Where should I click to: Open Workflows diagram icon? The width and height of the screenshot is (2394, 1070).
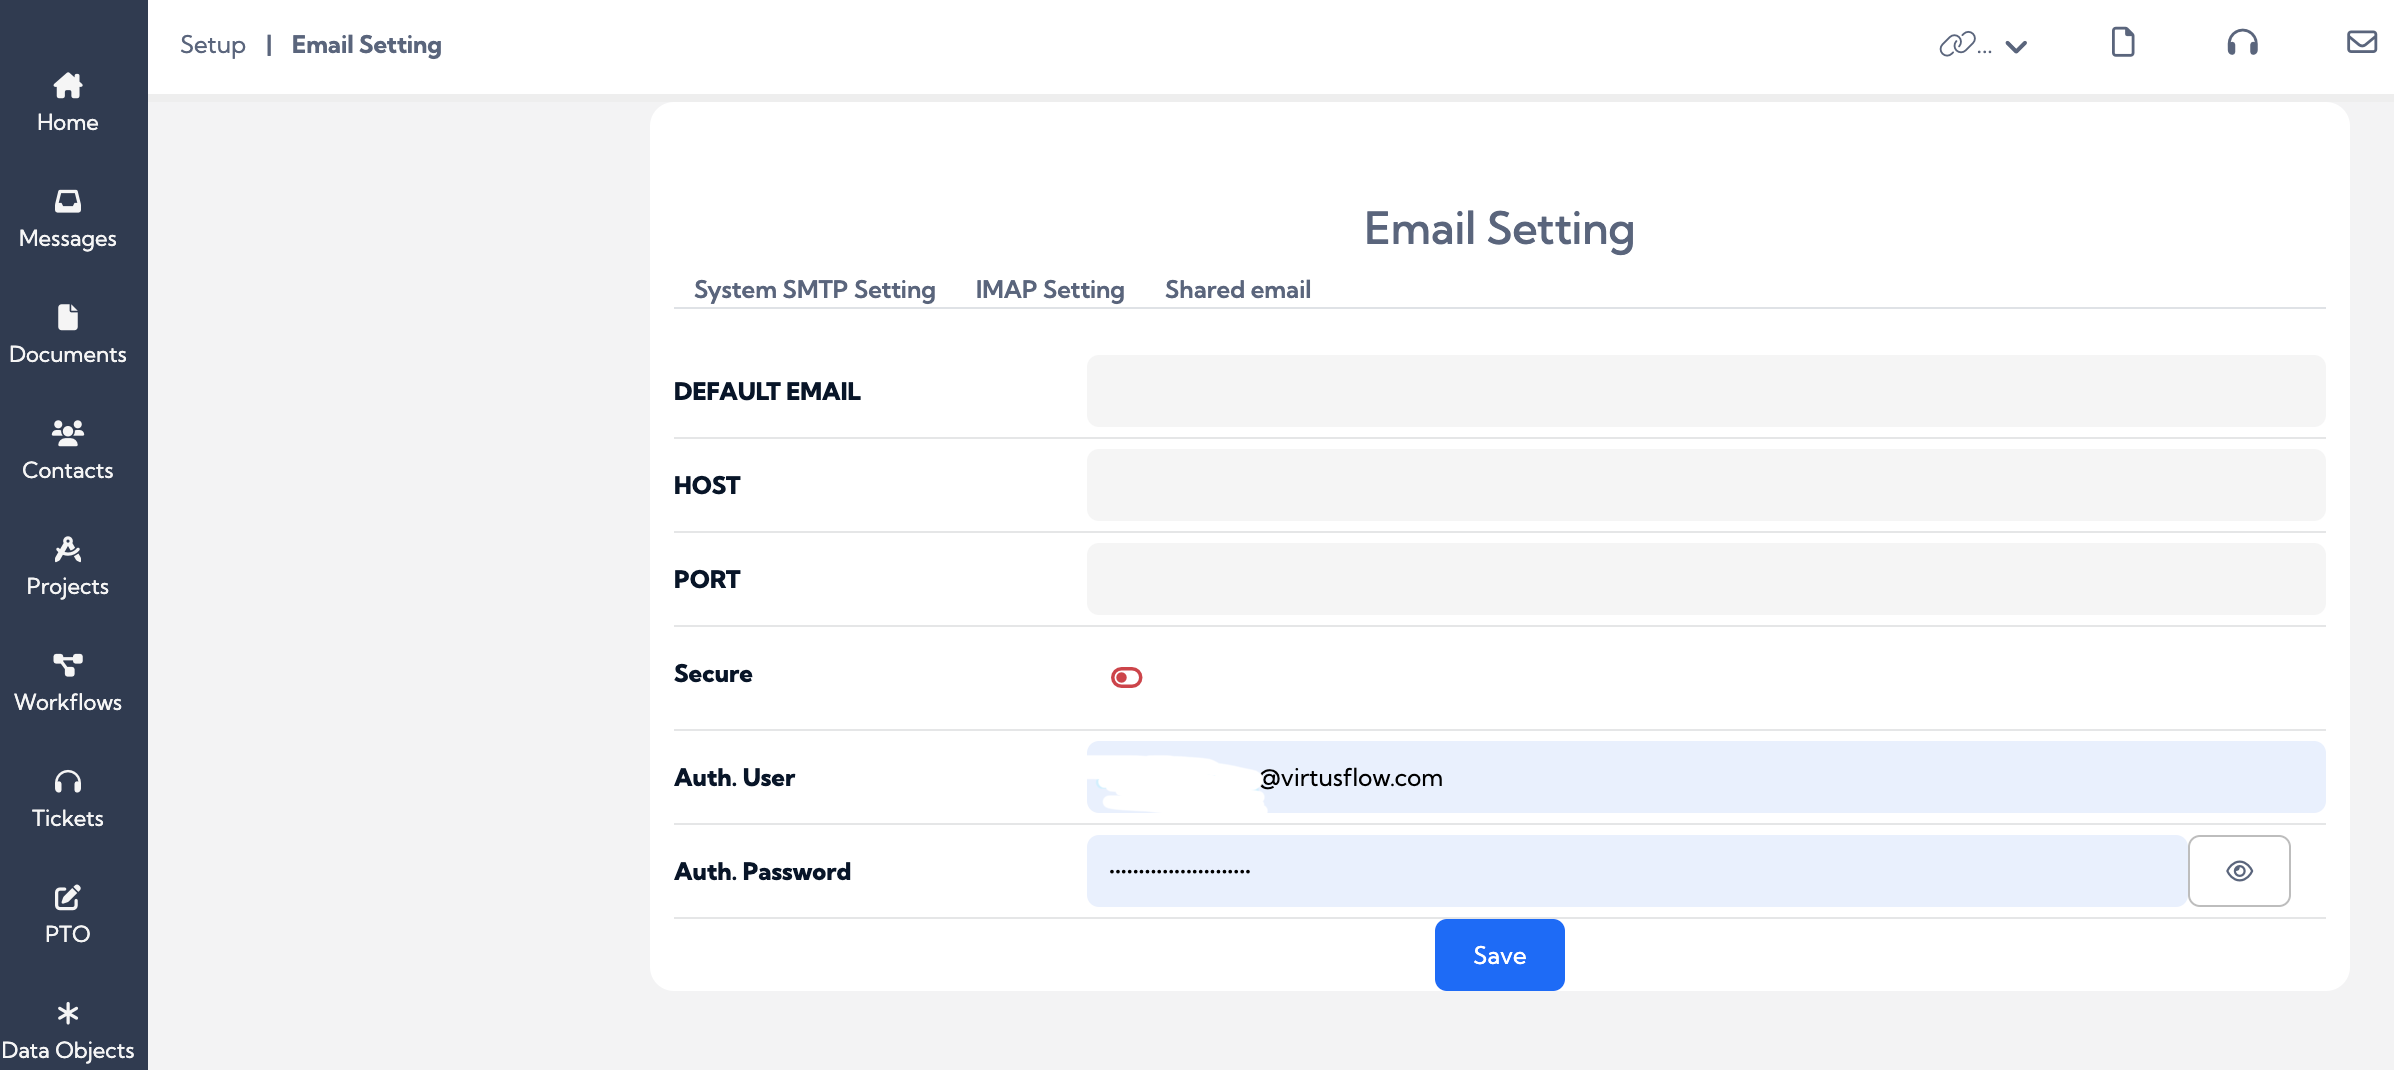(68, 665)
